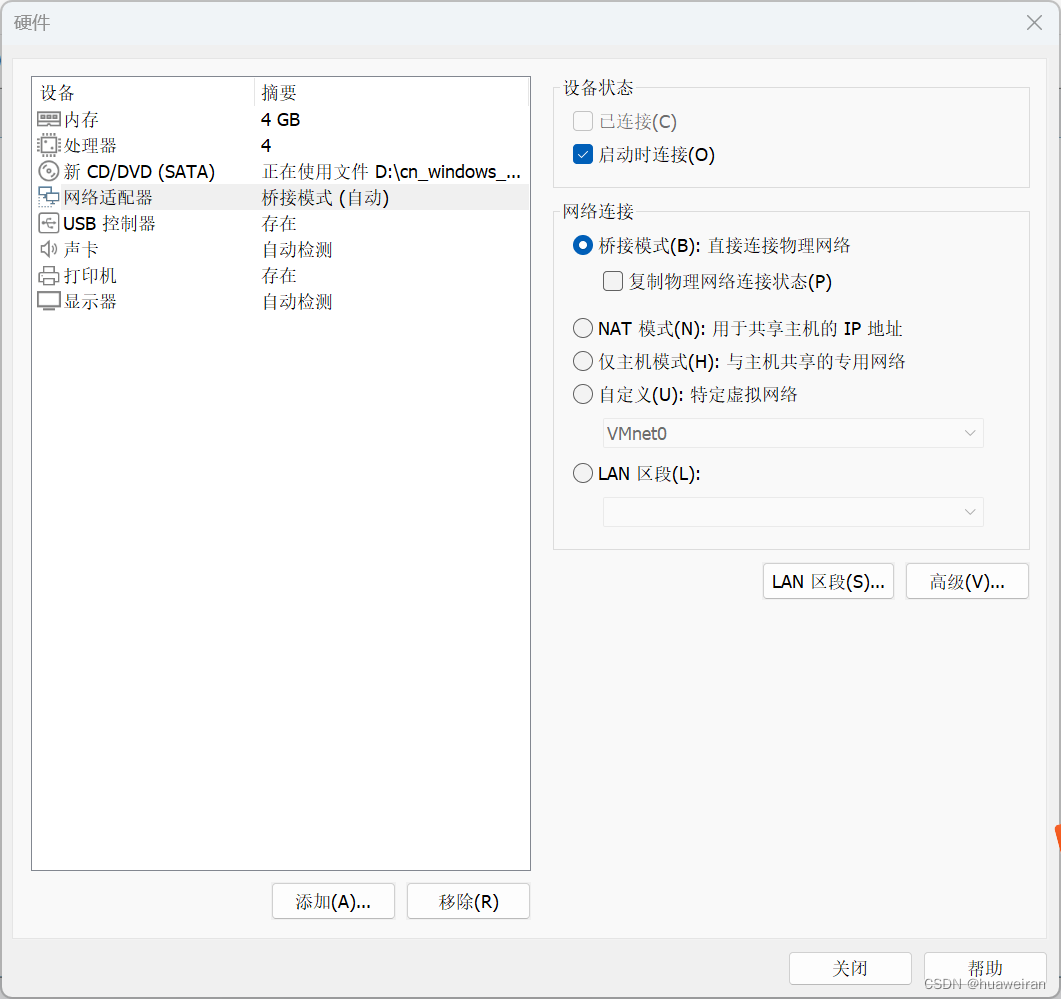Click the printer (打印机) icon
The image size is (1061, 999).
pyautogui.click(x=49, y=275)
